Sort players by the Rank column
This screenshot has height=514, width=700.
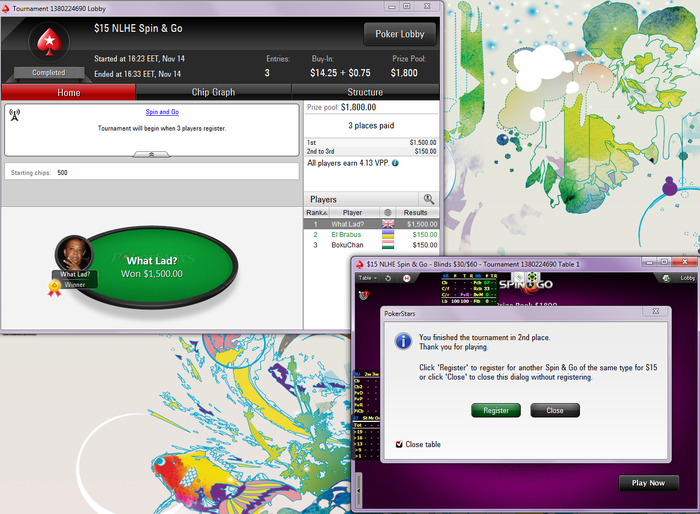pyautogui.click(x=317, y=213)
